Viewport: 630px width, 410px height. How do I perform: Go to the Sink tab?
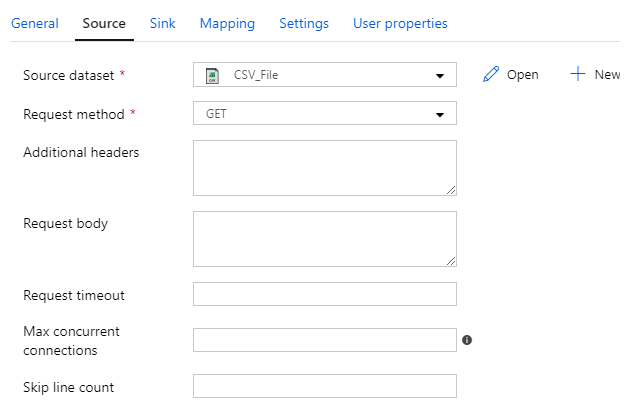pos(162,23)
